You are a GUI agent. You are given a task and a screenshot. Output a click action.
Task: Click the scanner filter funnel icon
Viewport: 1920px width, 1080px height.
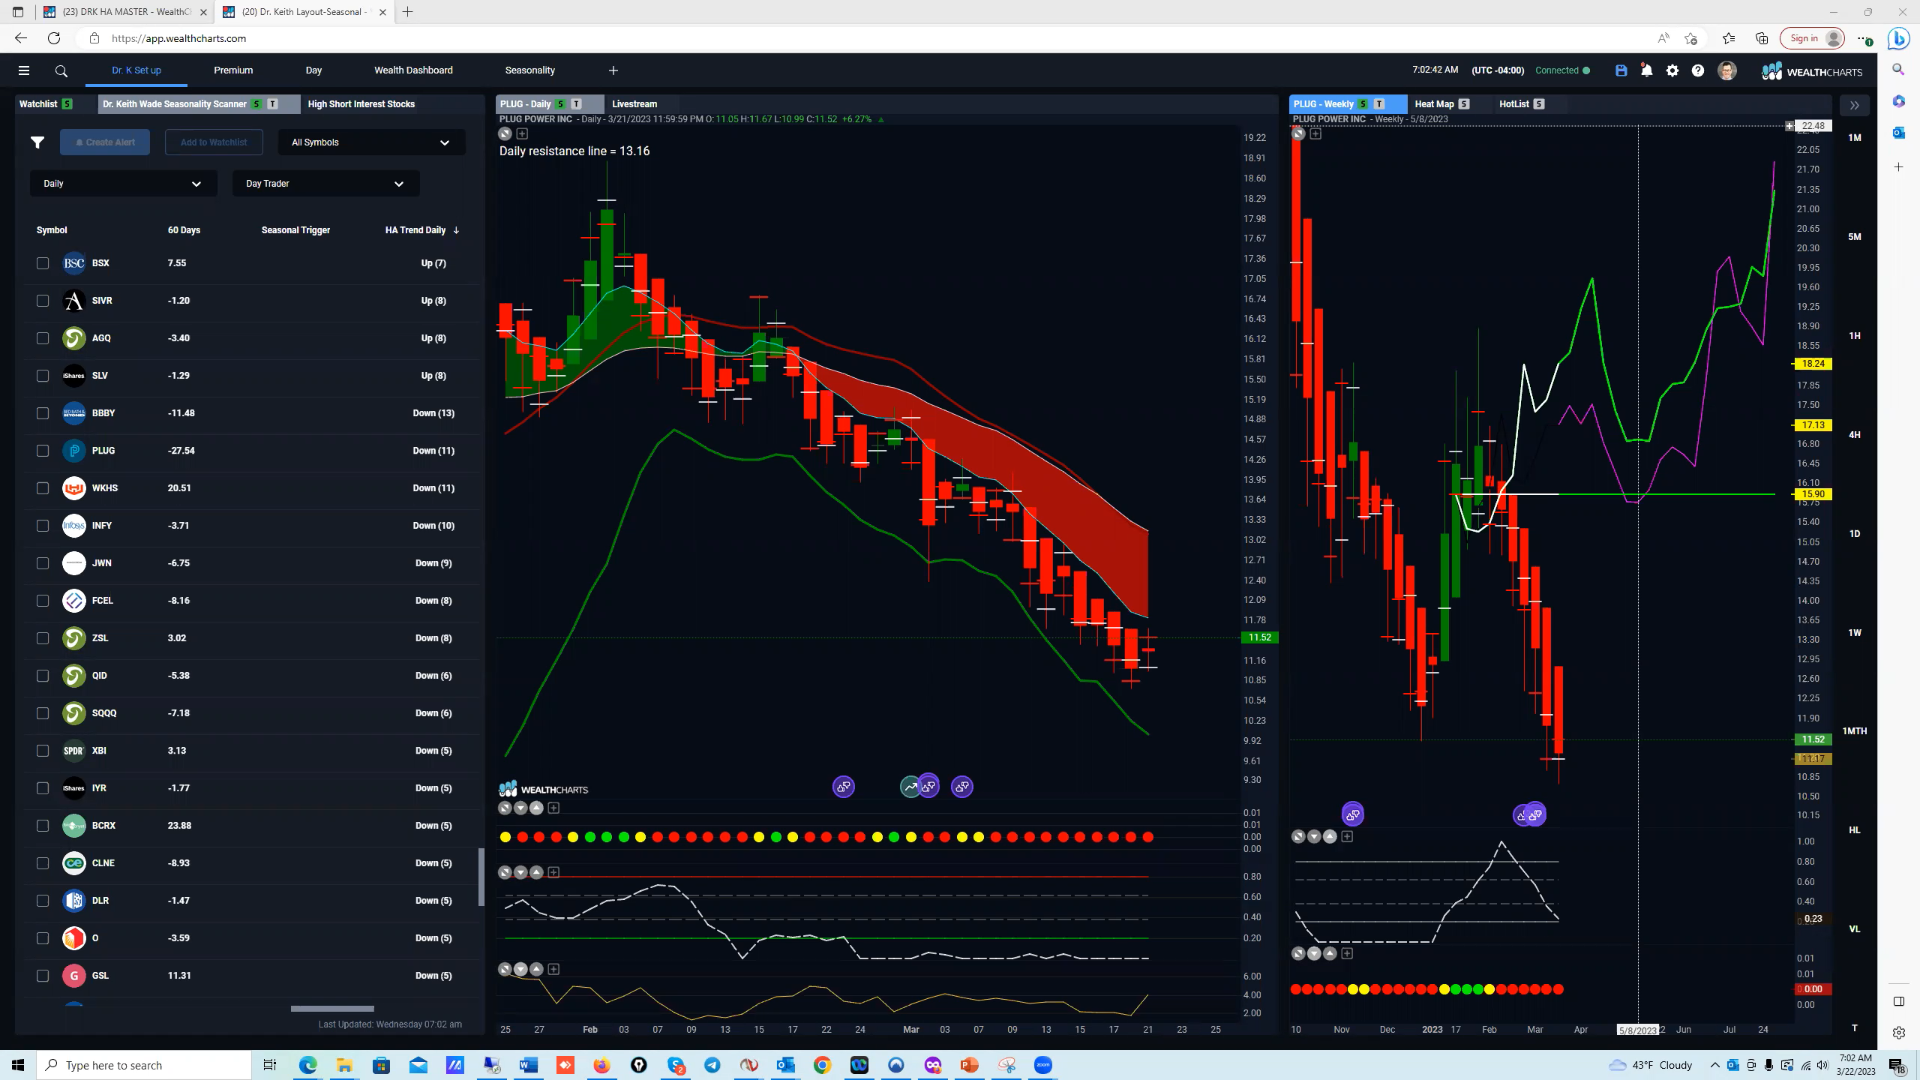[37, 142]
